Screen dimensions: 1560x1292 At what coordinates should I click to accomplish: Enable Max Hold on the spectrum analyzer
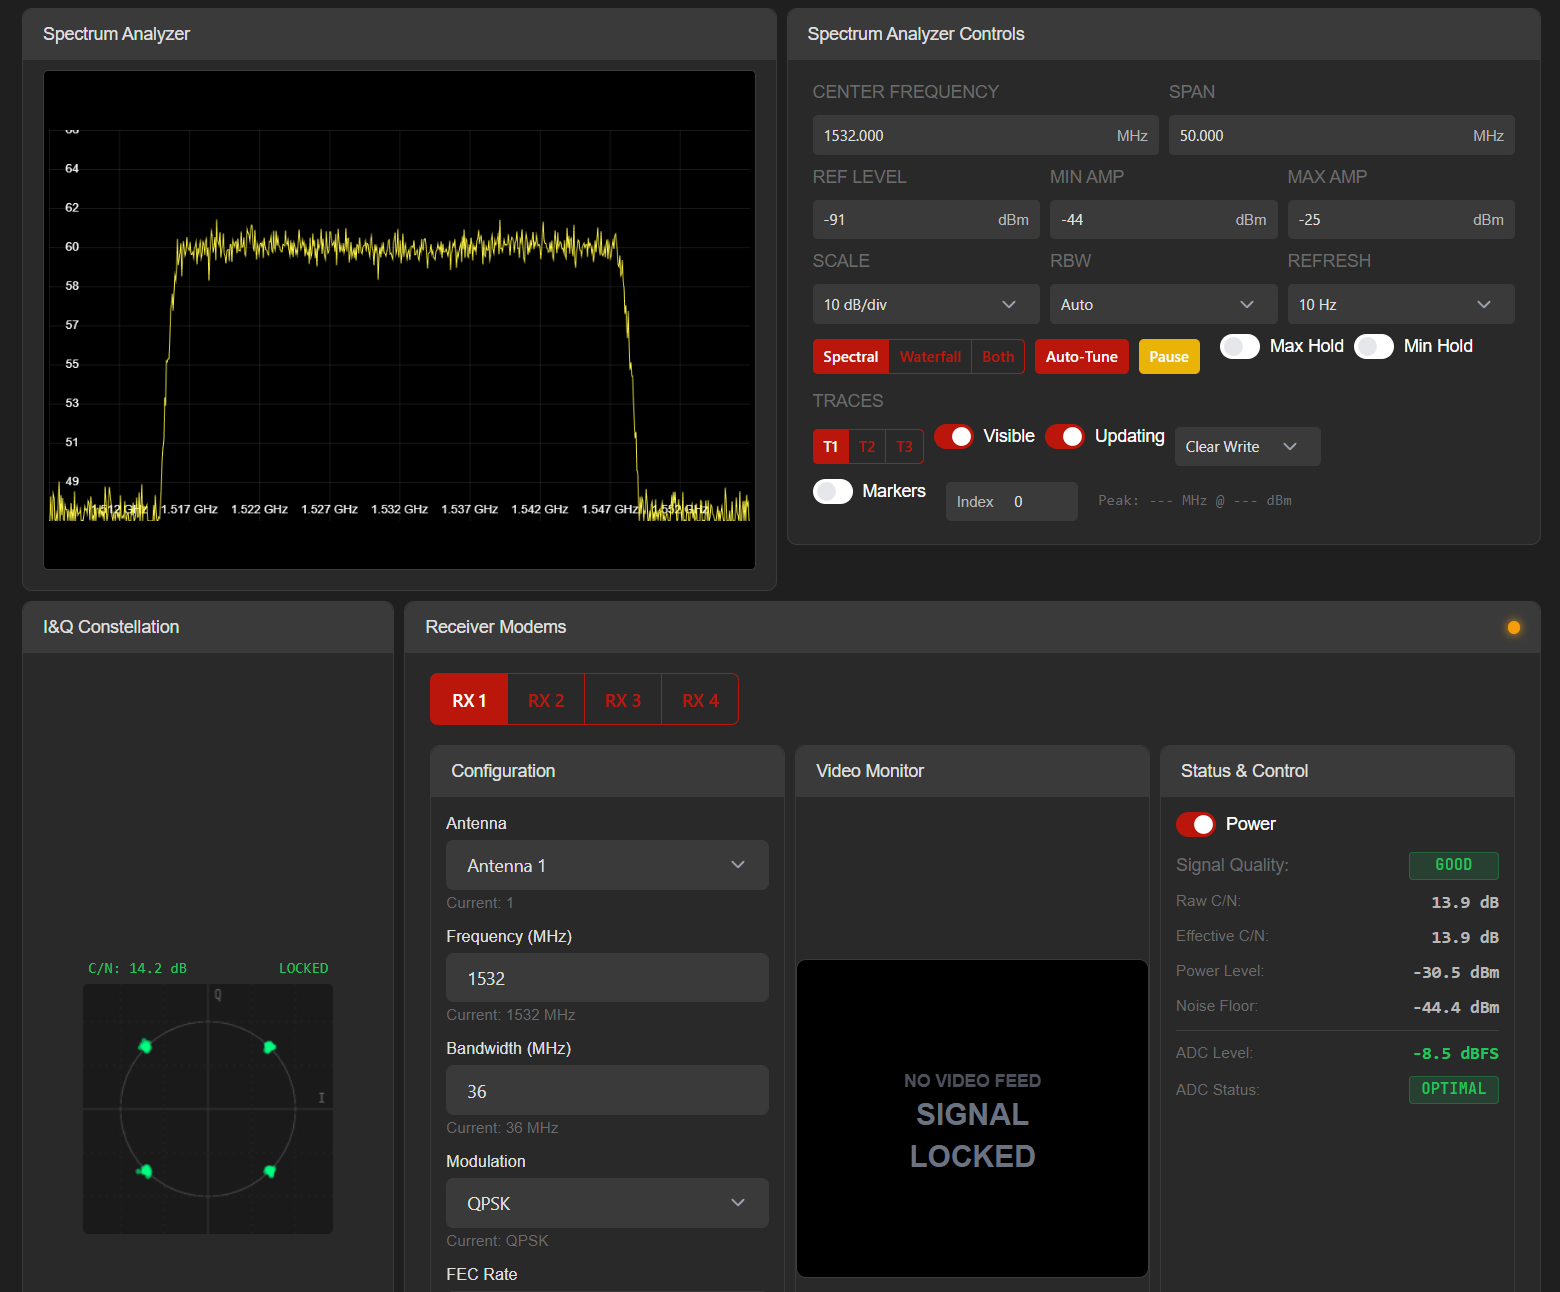pos(1239,346)
